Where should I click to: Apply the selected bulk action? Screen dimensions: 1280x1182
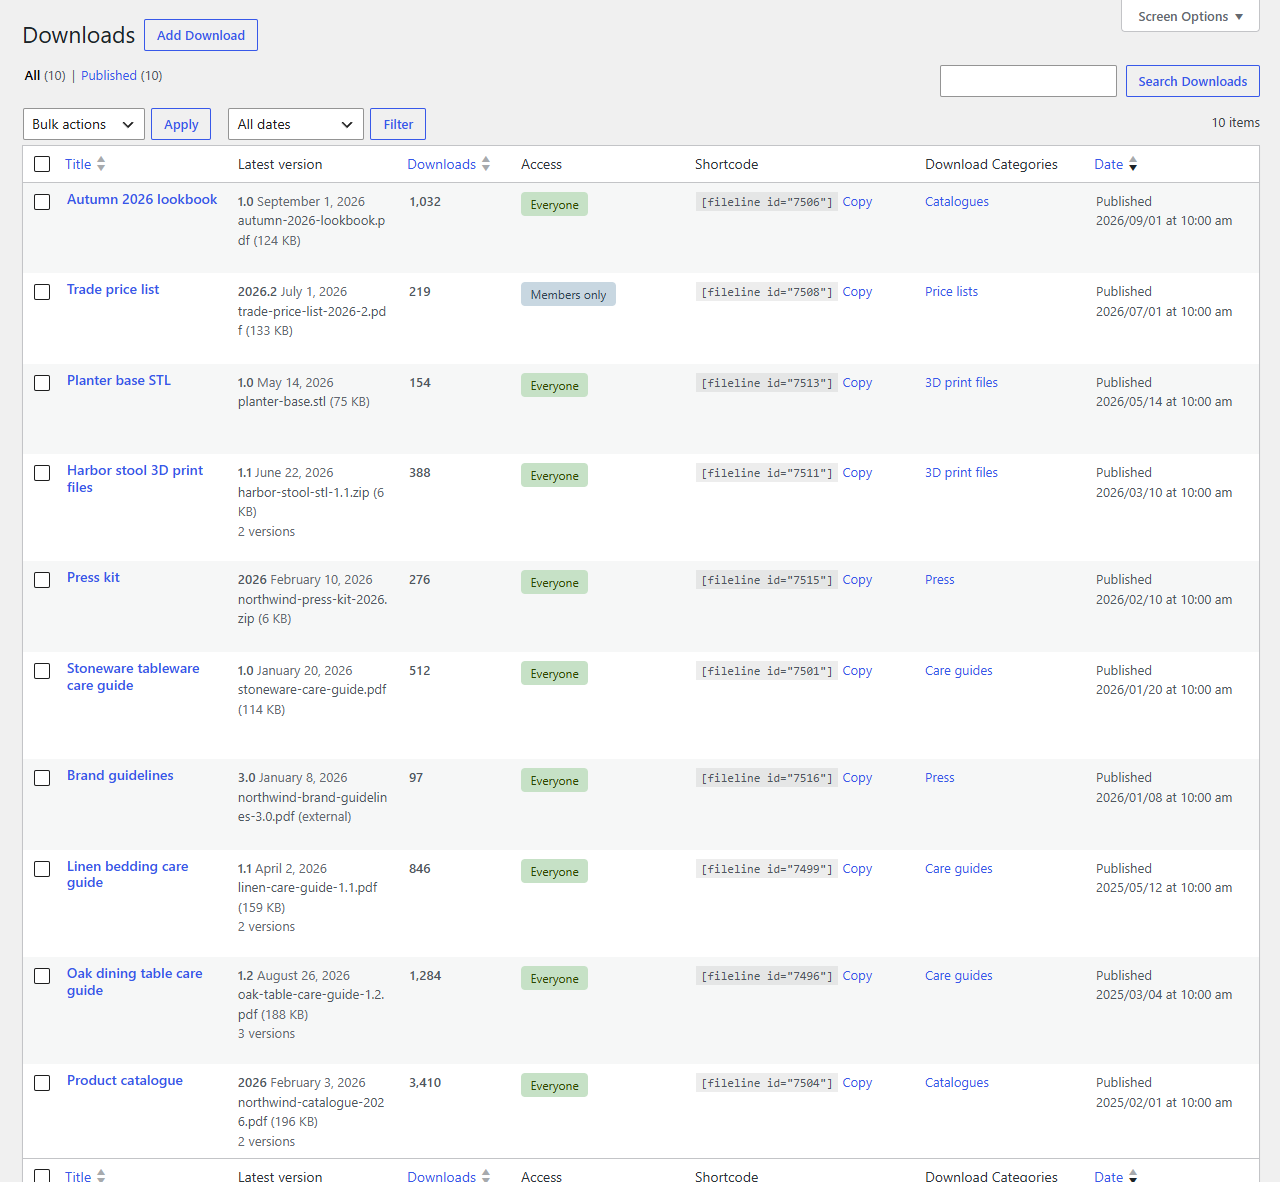pos(181,124)
